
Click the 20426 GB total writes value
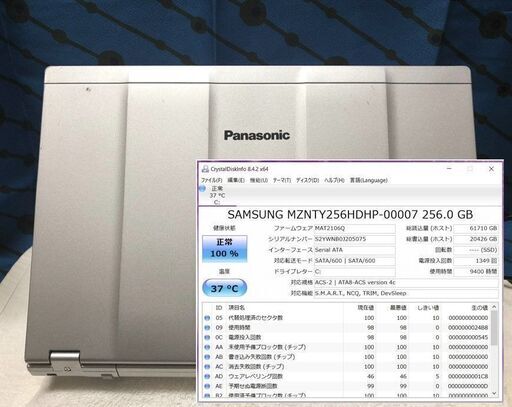tap(476, 239)
